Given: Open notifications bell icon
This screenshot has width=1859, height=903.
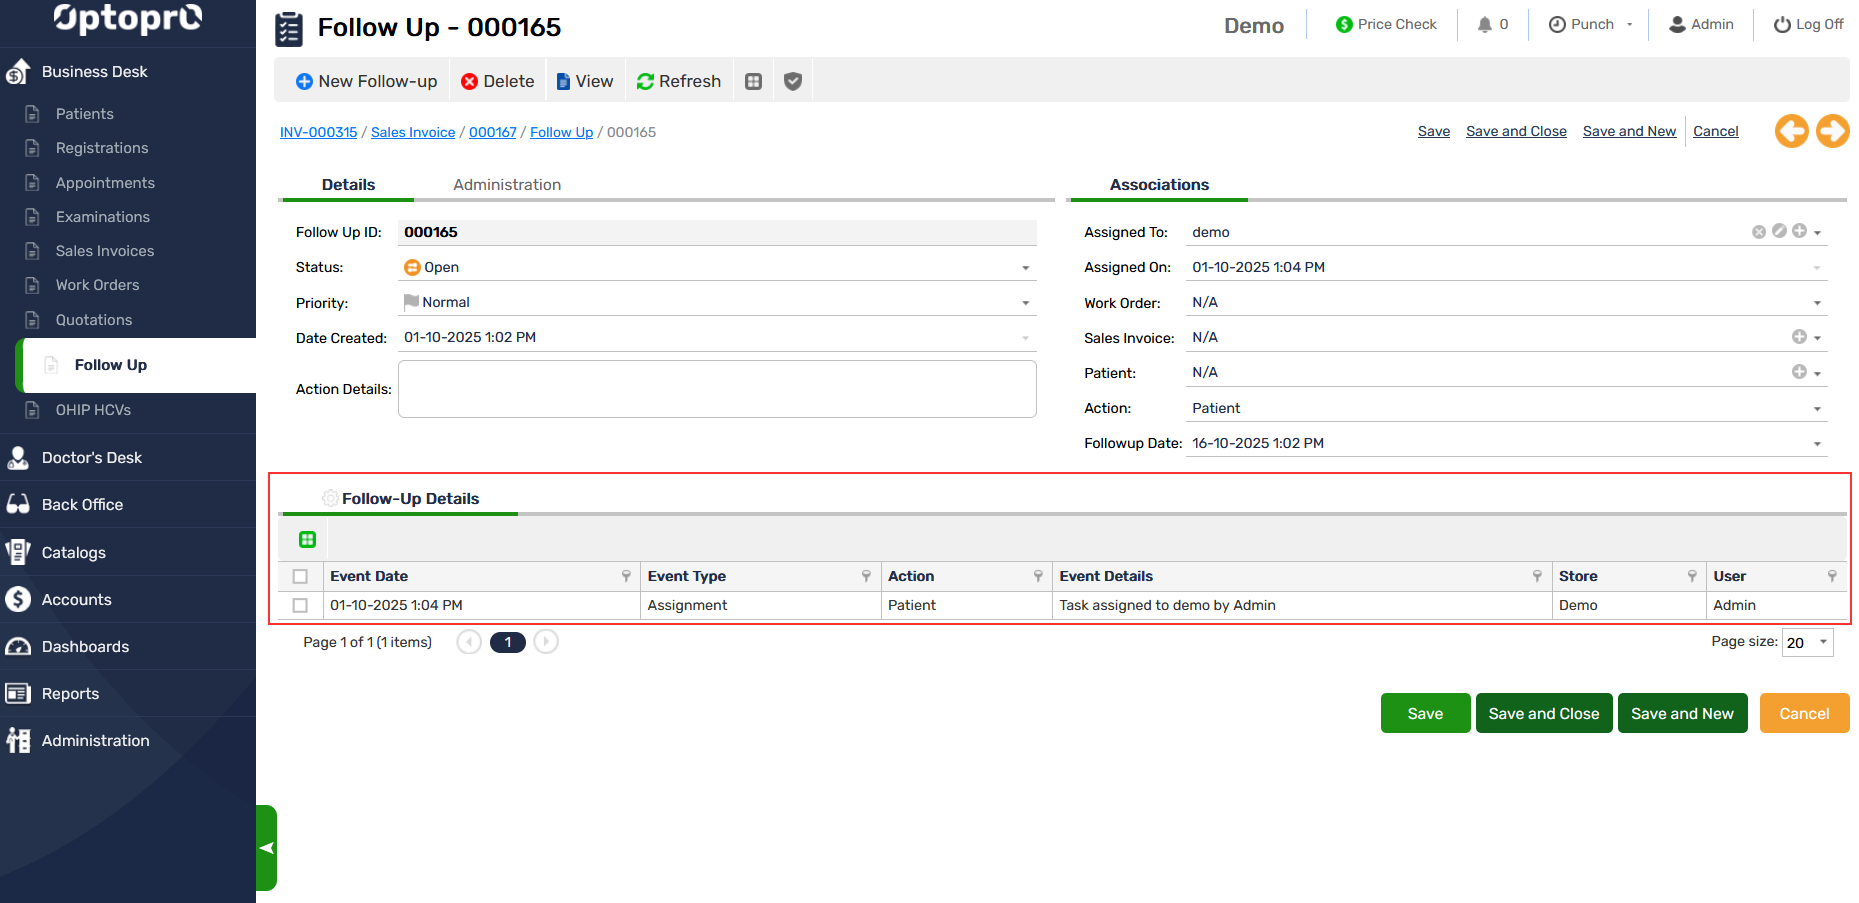Looking at the screenshot, I should click(x=1485, y=25).
